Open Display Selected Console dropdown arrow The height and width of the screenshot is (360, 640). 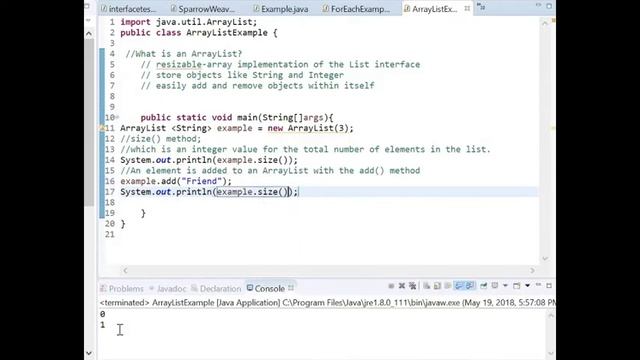505,286
